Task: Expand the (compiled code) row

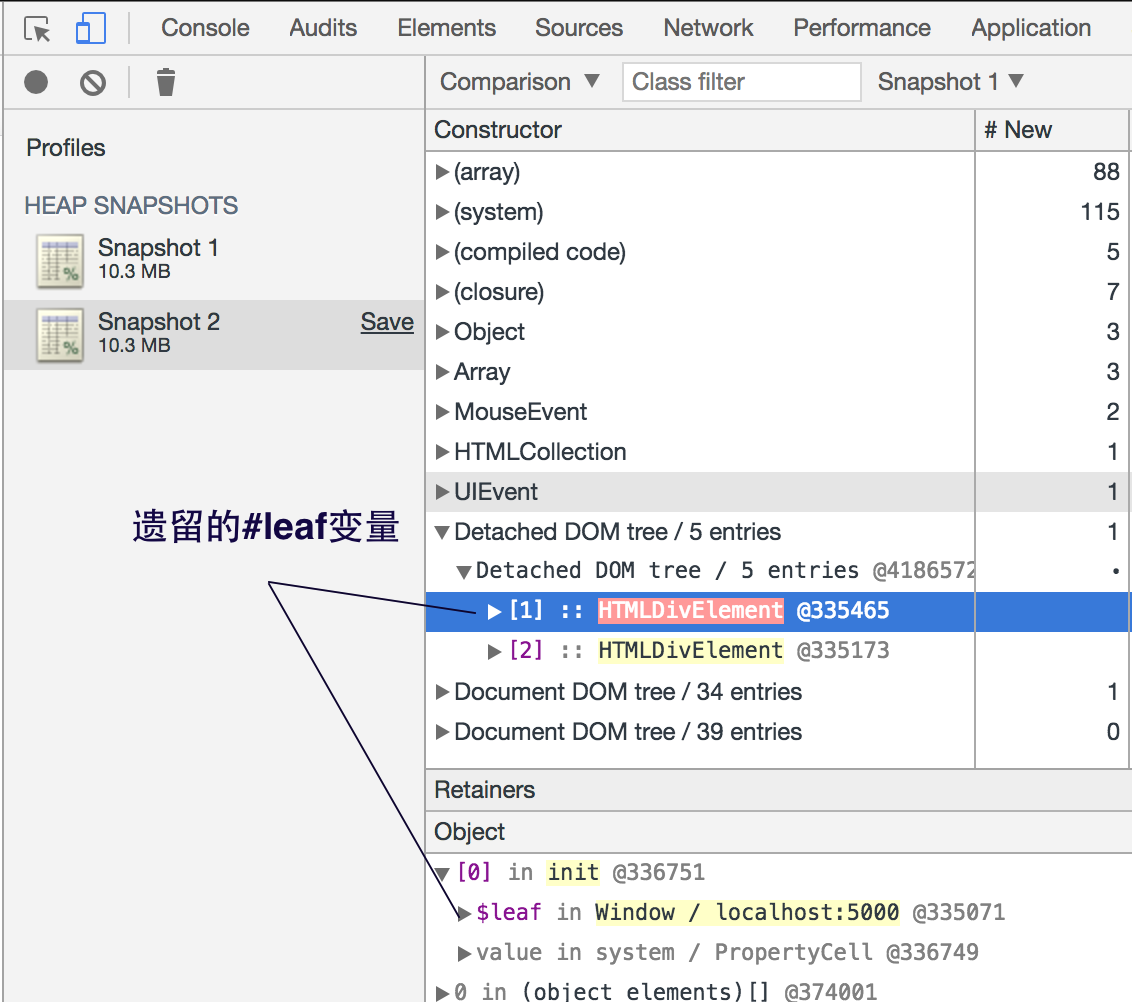Action: point(442,252)
